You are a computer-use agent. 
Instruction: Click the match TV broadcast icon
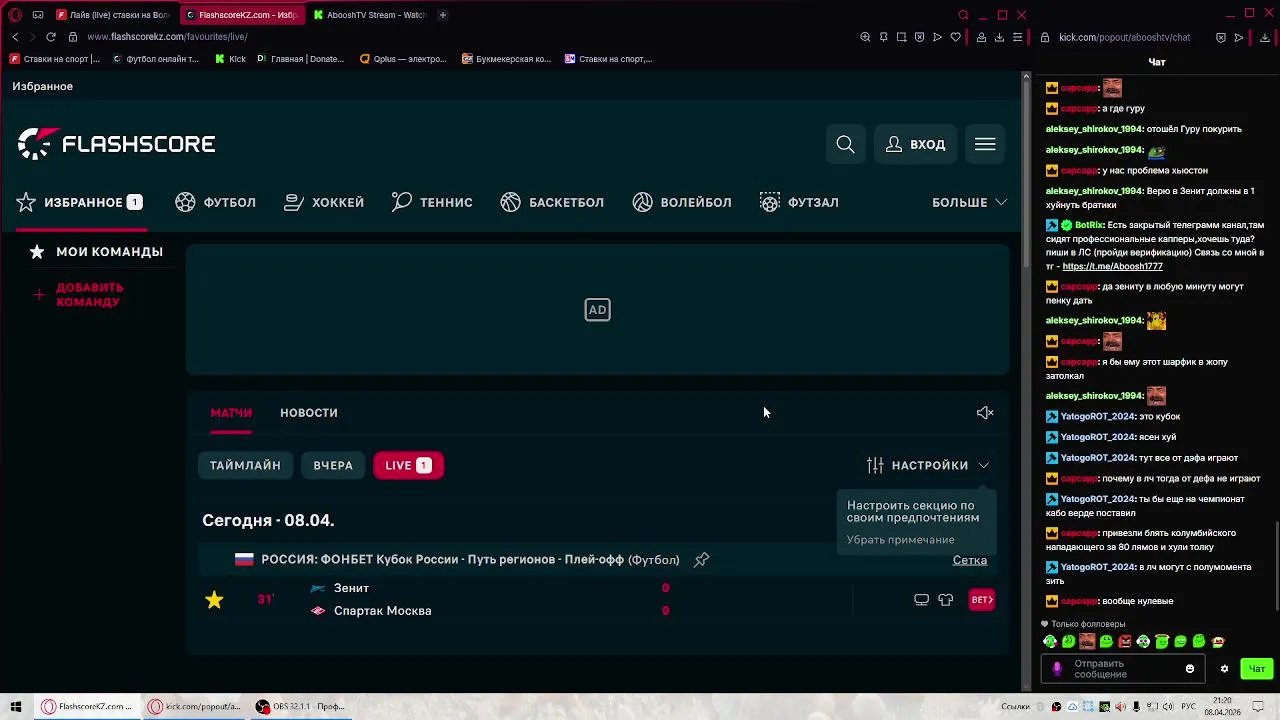point(922,600)
